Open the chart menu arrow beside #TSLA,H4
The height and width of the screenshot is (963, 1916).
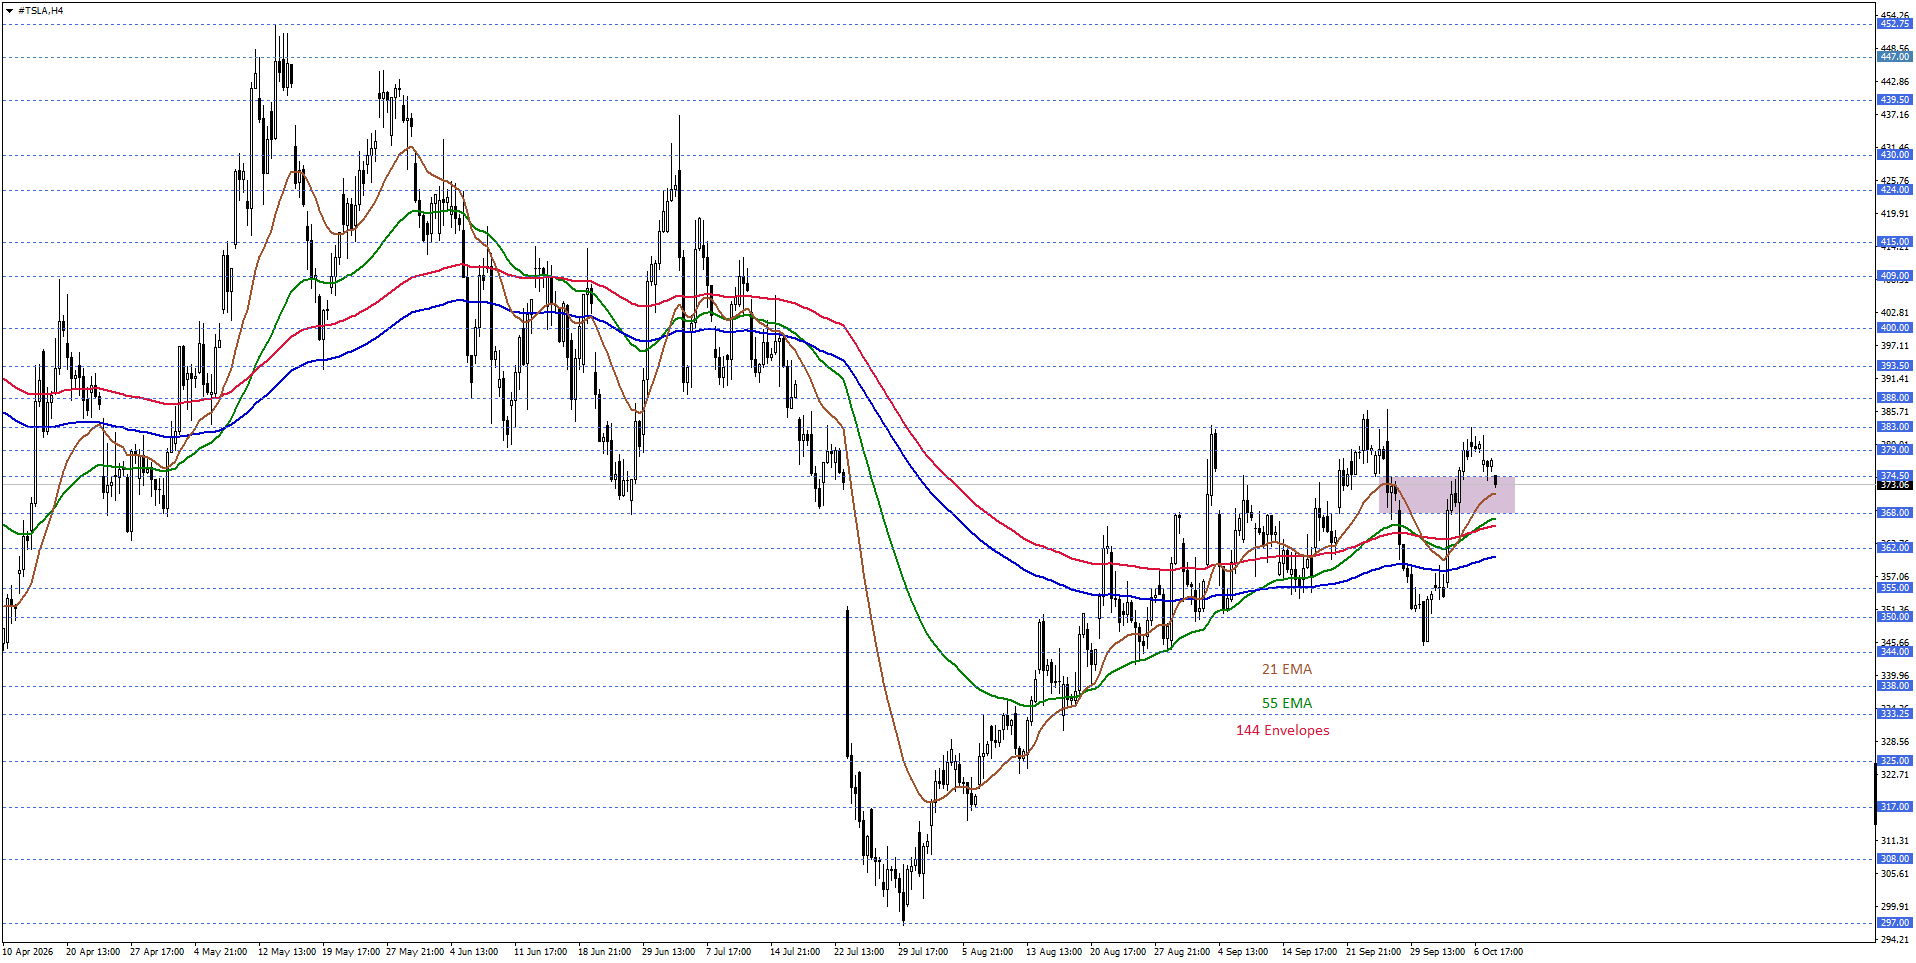[9, 11]
